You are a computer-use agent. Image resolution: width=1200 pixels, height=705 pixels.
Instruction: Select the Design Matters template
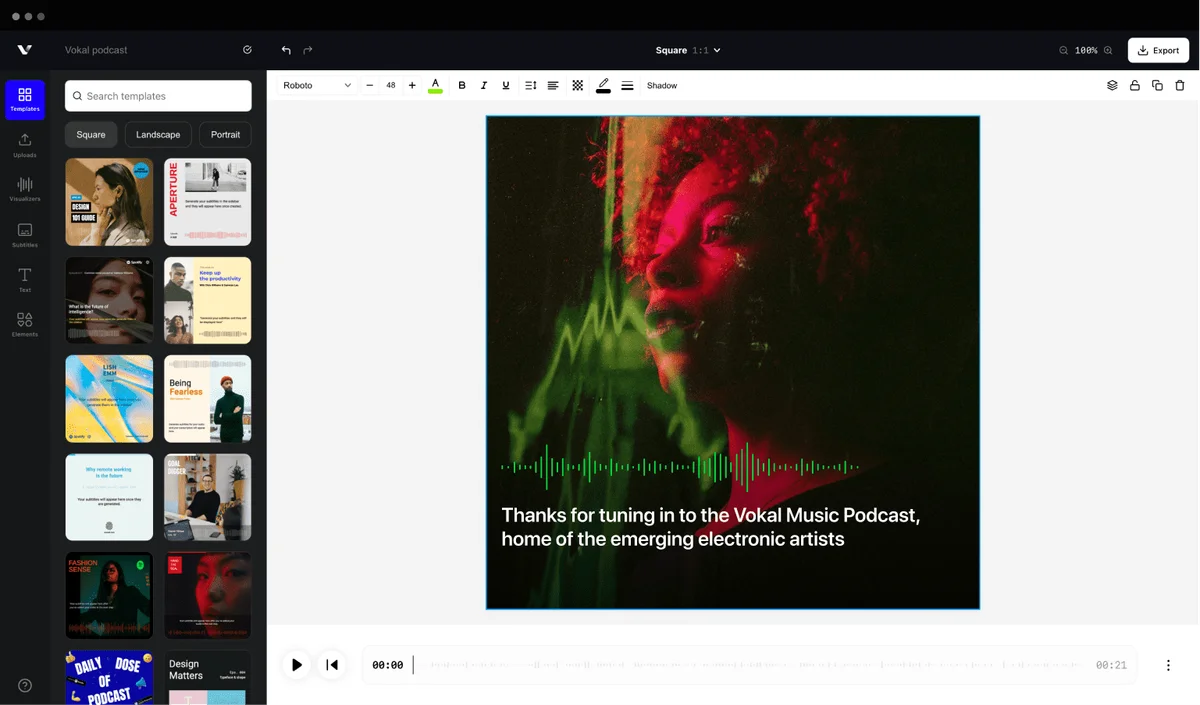(208, 678)
